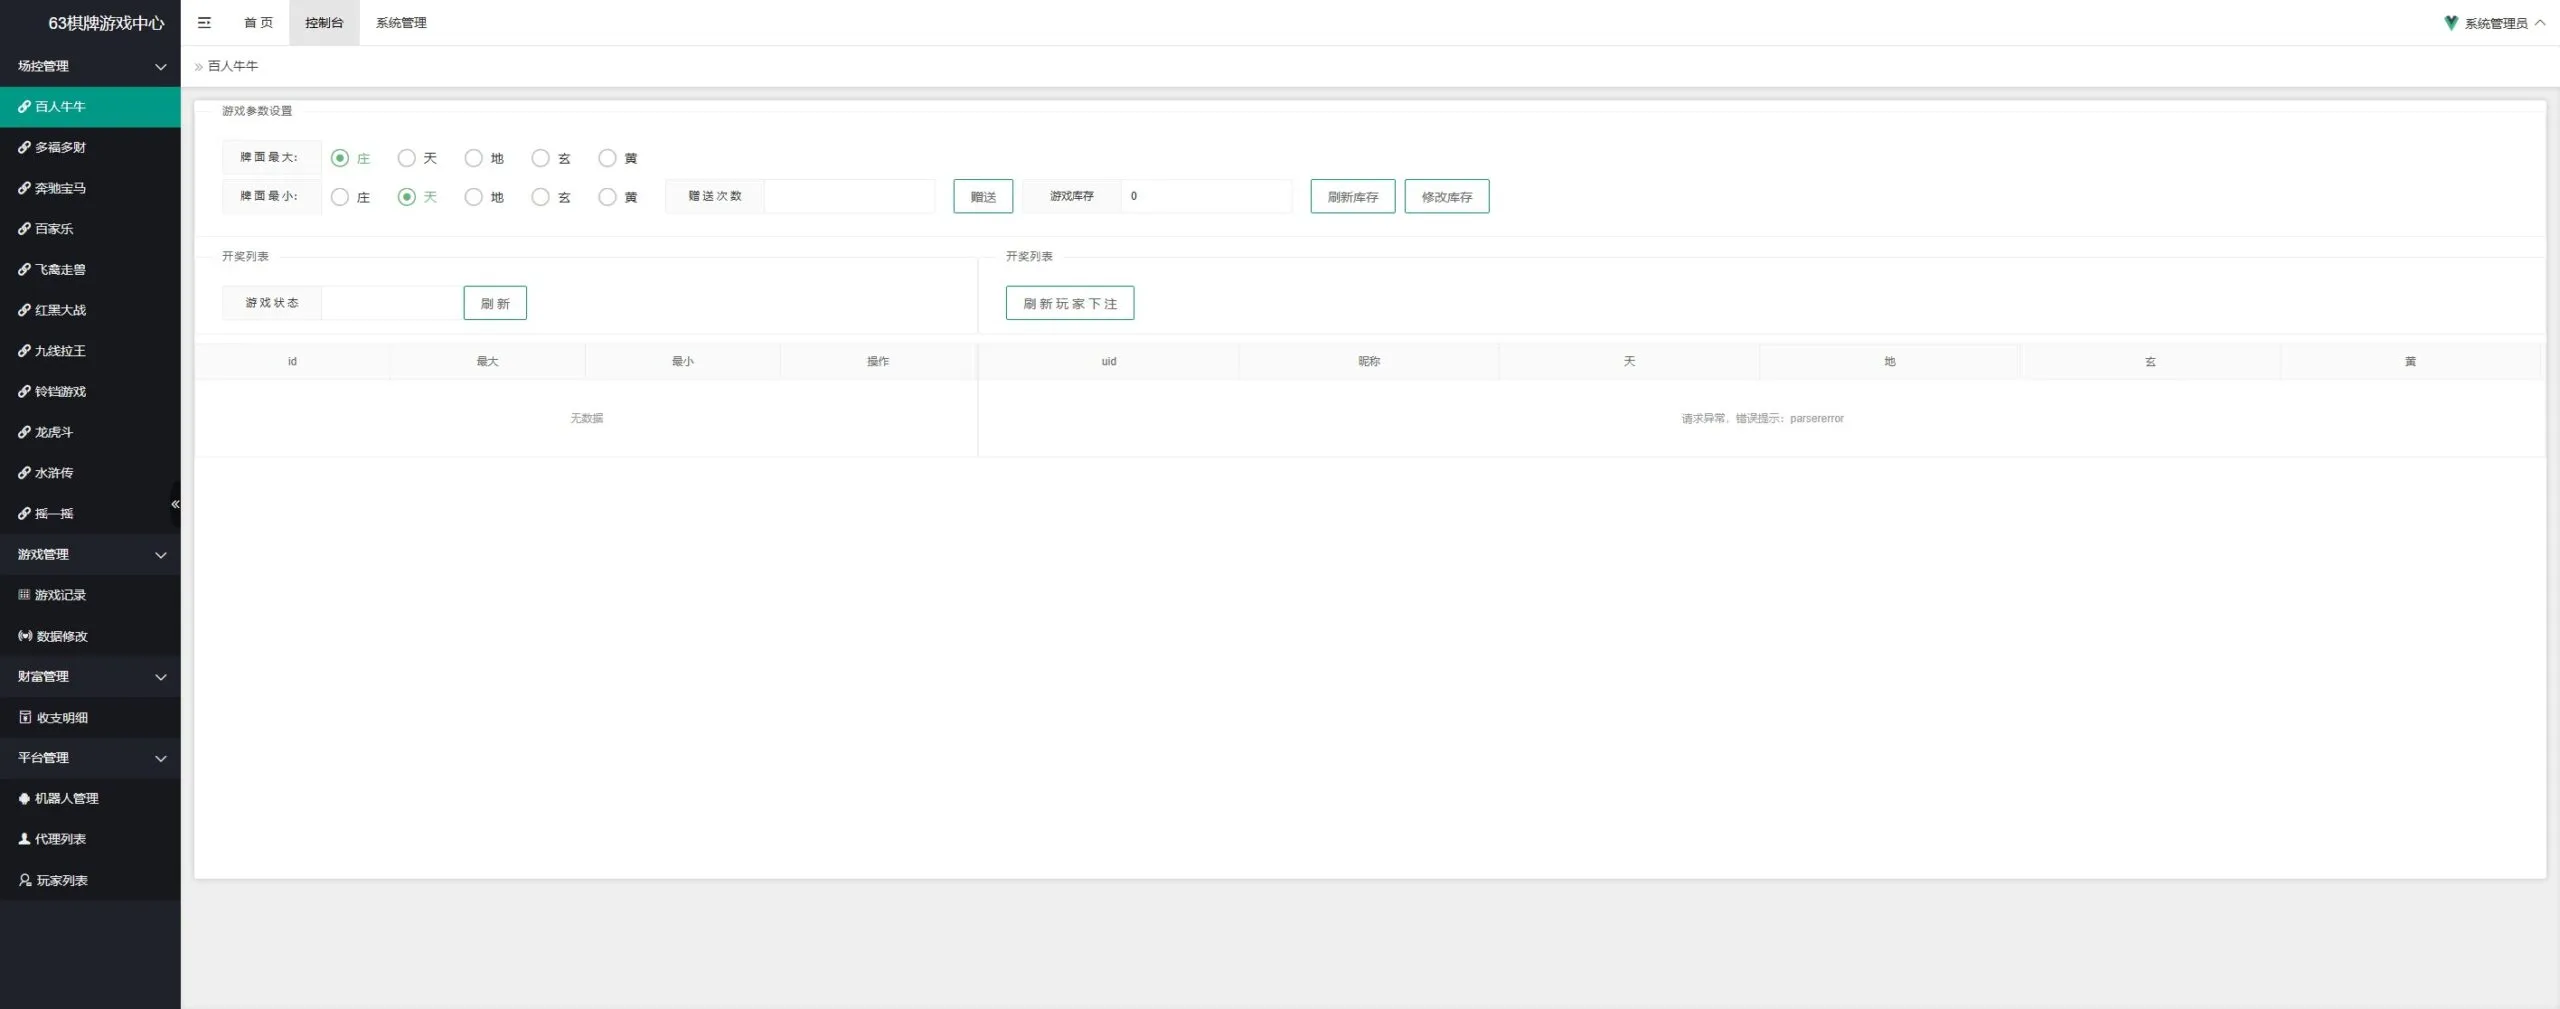Click link icon beside 多福多财
Image resolution: width=2560 pixels, height=1009 pixels.
coord(24,147)
